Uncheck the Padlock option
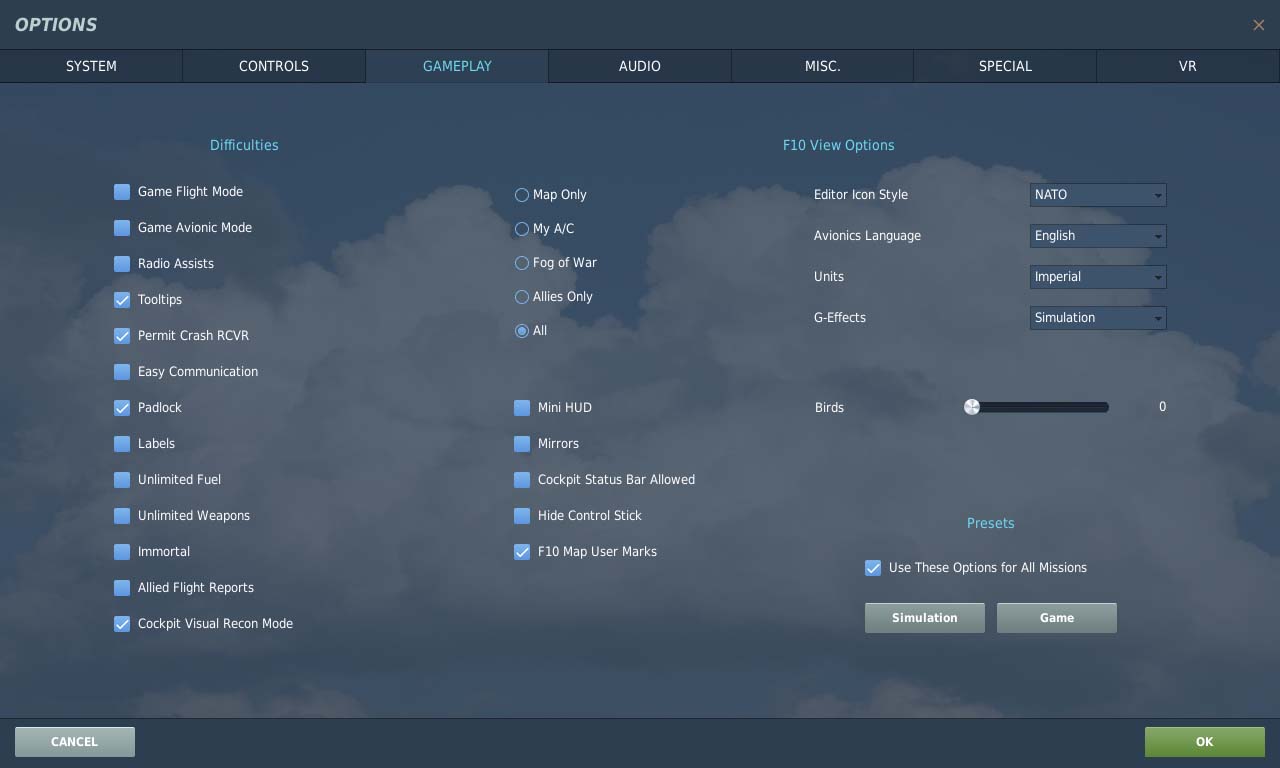The width and height of the screenshot is (1280, 768). click(x=122, y=408)
